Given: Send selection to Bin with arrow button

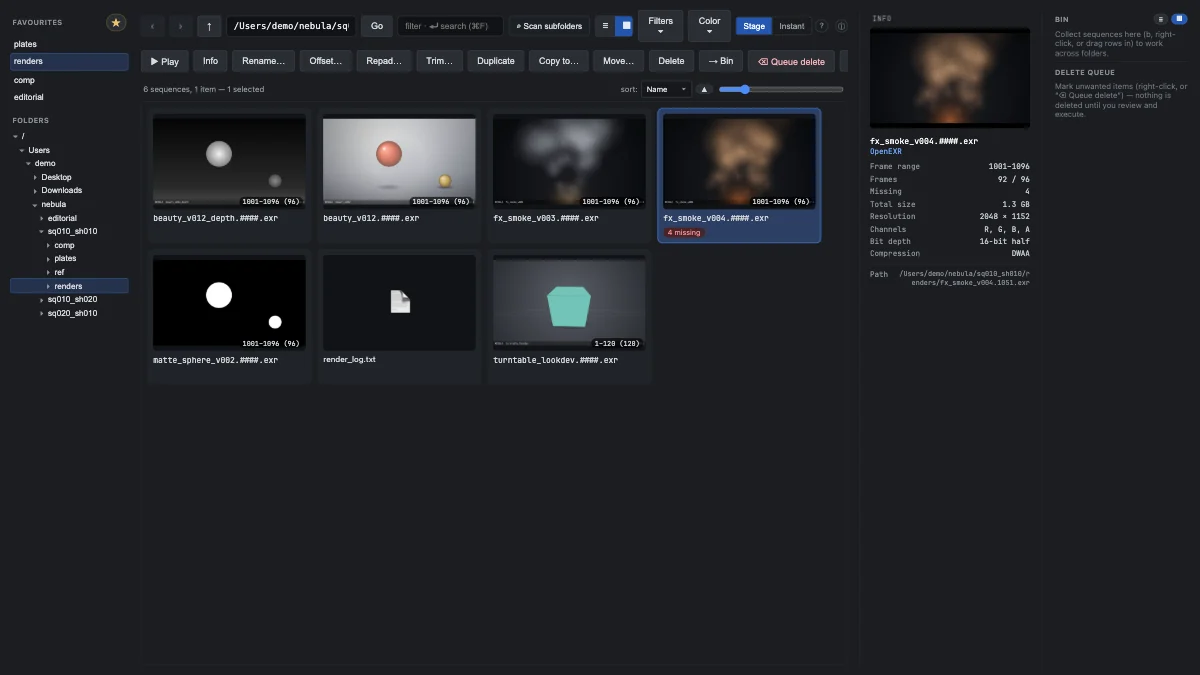Looking at the screenshot, I should (720, 61).
